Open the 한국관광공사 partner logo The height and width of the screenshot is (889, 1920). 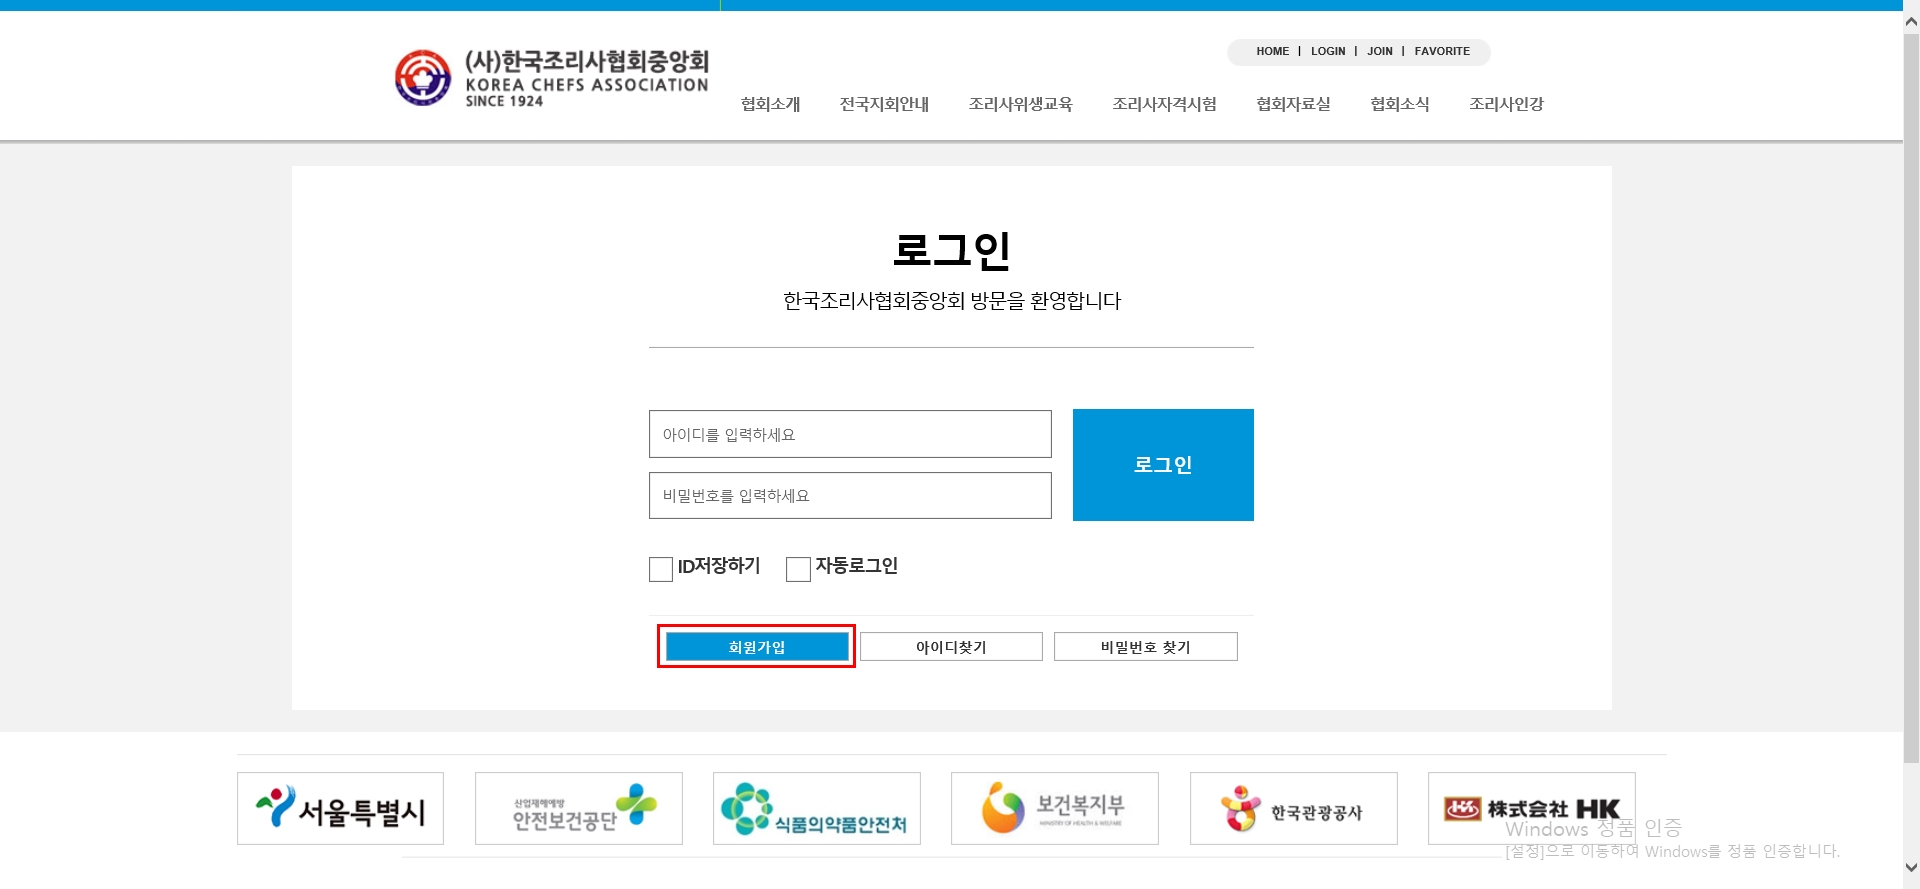tap(1293, 808)
